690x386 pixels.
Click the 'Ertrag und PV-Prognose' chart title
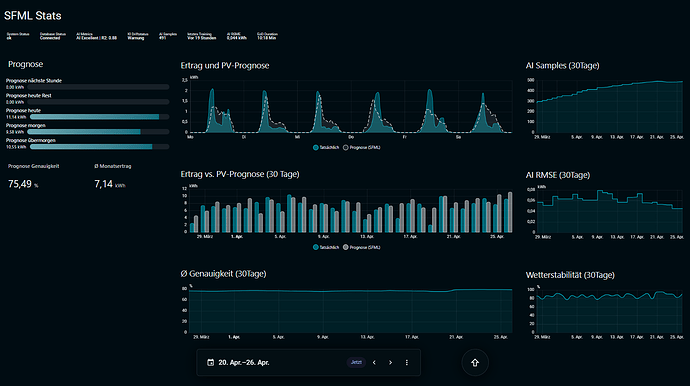point(225,66)
